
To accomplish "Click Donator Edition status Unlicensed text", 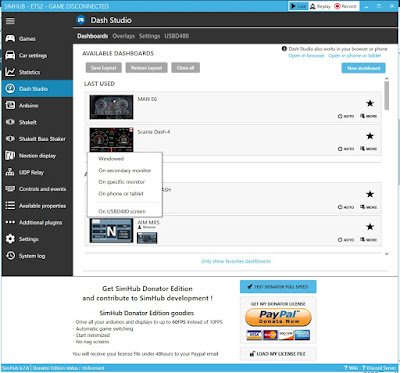I will pos(69,368).
